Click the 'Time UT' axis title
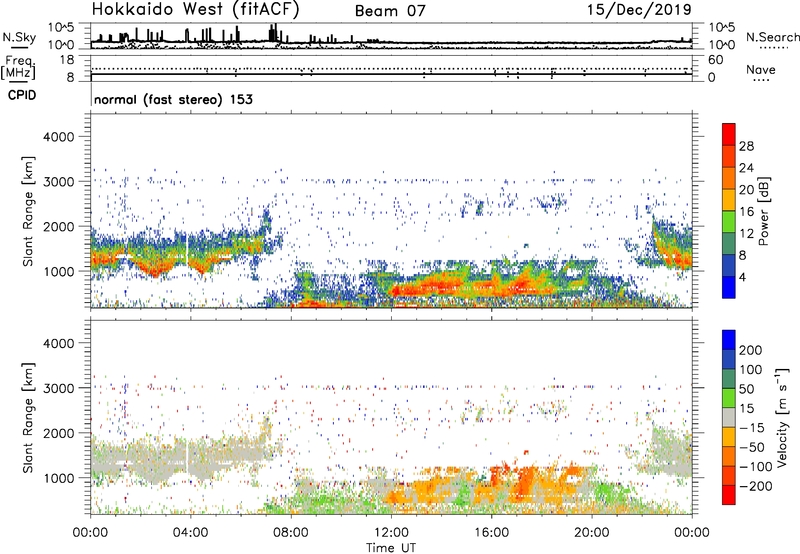The height and width of the screenshot is (554, 800). pyautogui.click(x=391, y=547)
